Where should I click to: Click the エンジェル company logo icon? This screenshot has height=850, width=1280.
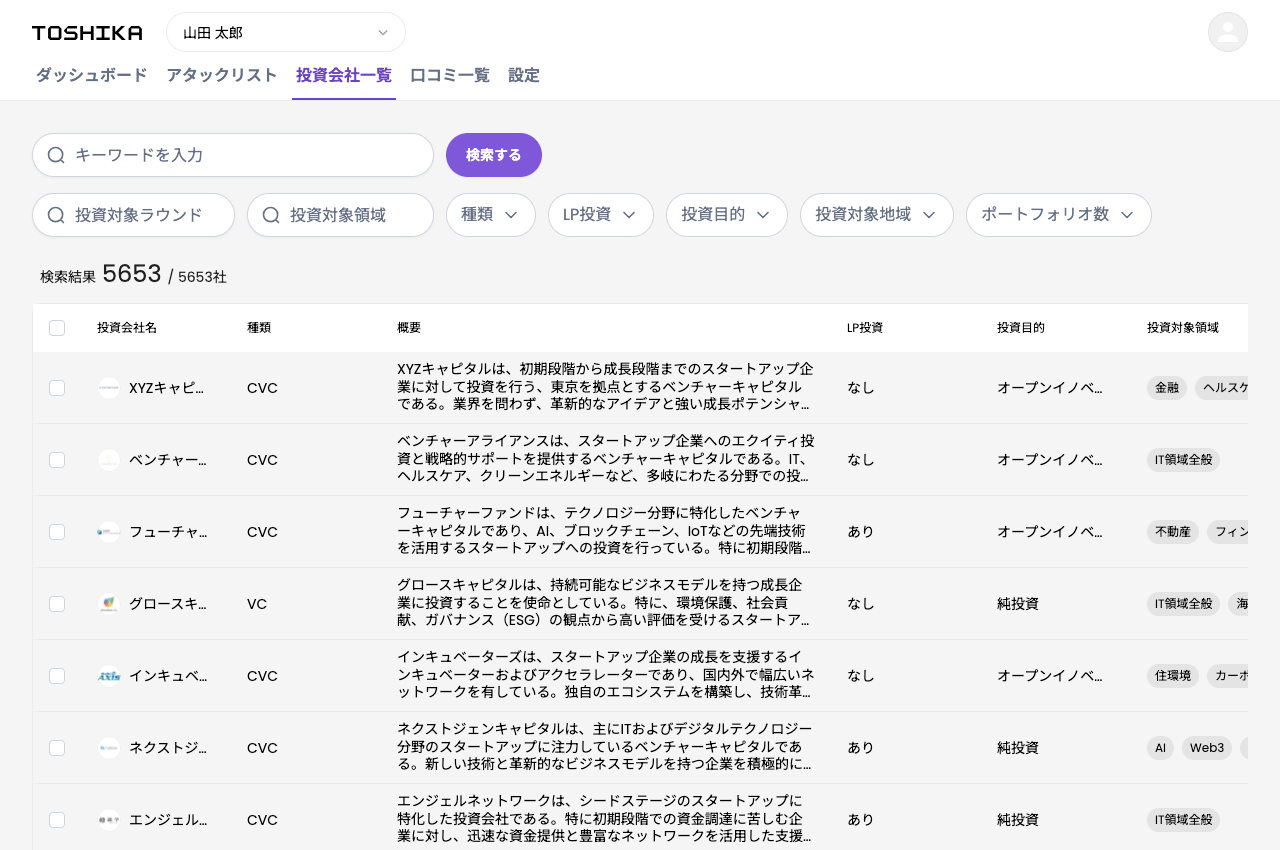(109, 820)
